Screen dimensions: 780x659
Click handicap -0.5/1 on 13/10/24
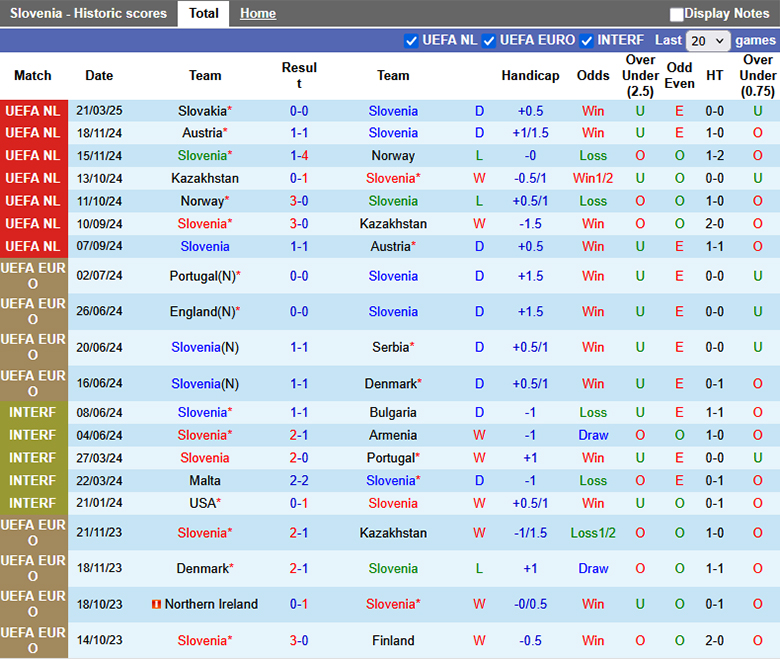530,178
